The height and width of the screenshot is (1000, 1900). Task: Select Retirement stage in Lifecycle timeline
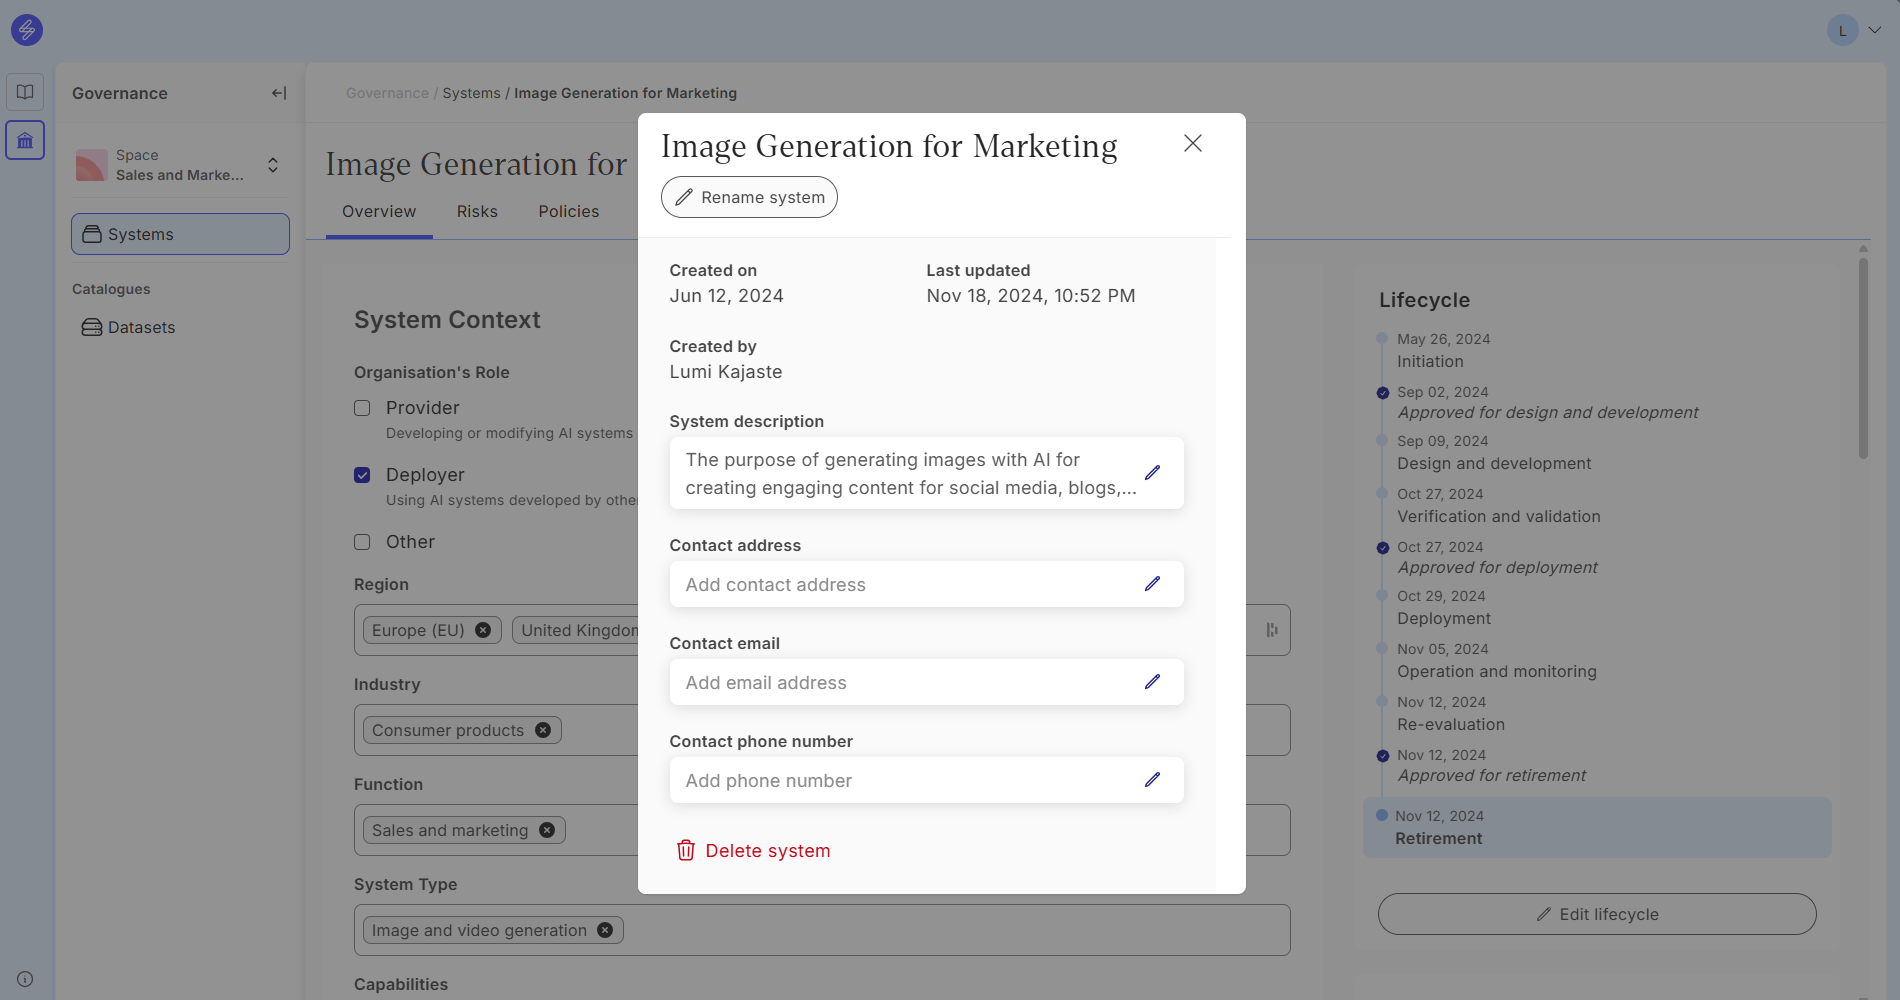pyautogui.click(x=1438, y=838)
